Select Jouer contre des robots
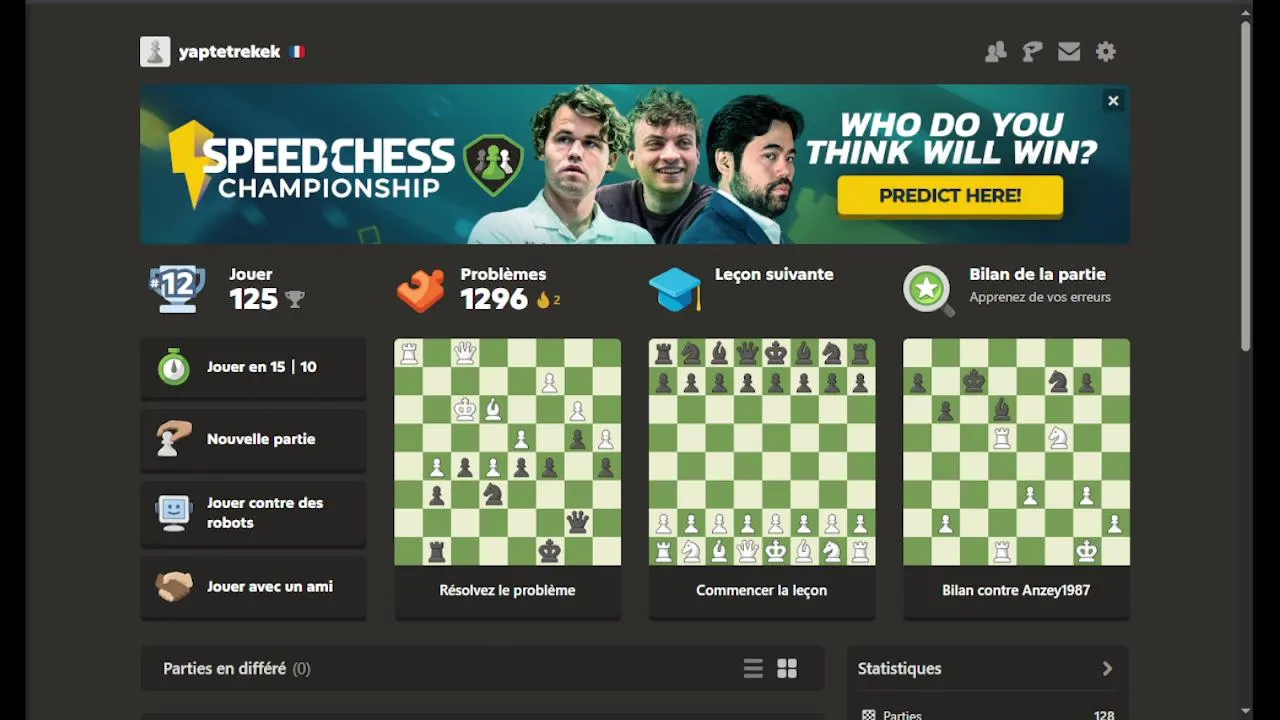Viewport: 1280px width, 720px height. 253,513
